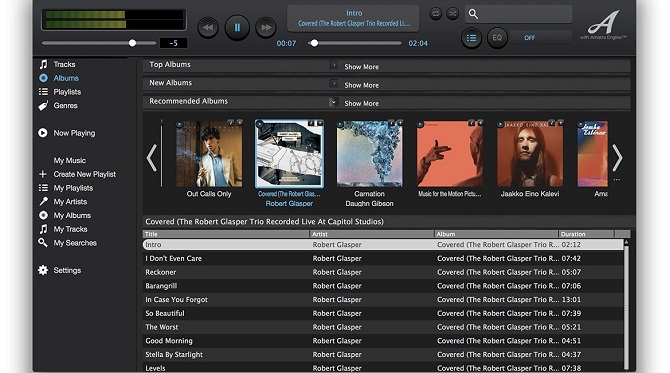Expand the Top Albums section arrow
Viewport: 670px width, 373px height.
[x=334, y=65]
